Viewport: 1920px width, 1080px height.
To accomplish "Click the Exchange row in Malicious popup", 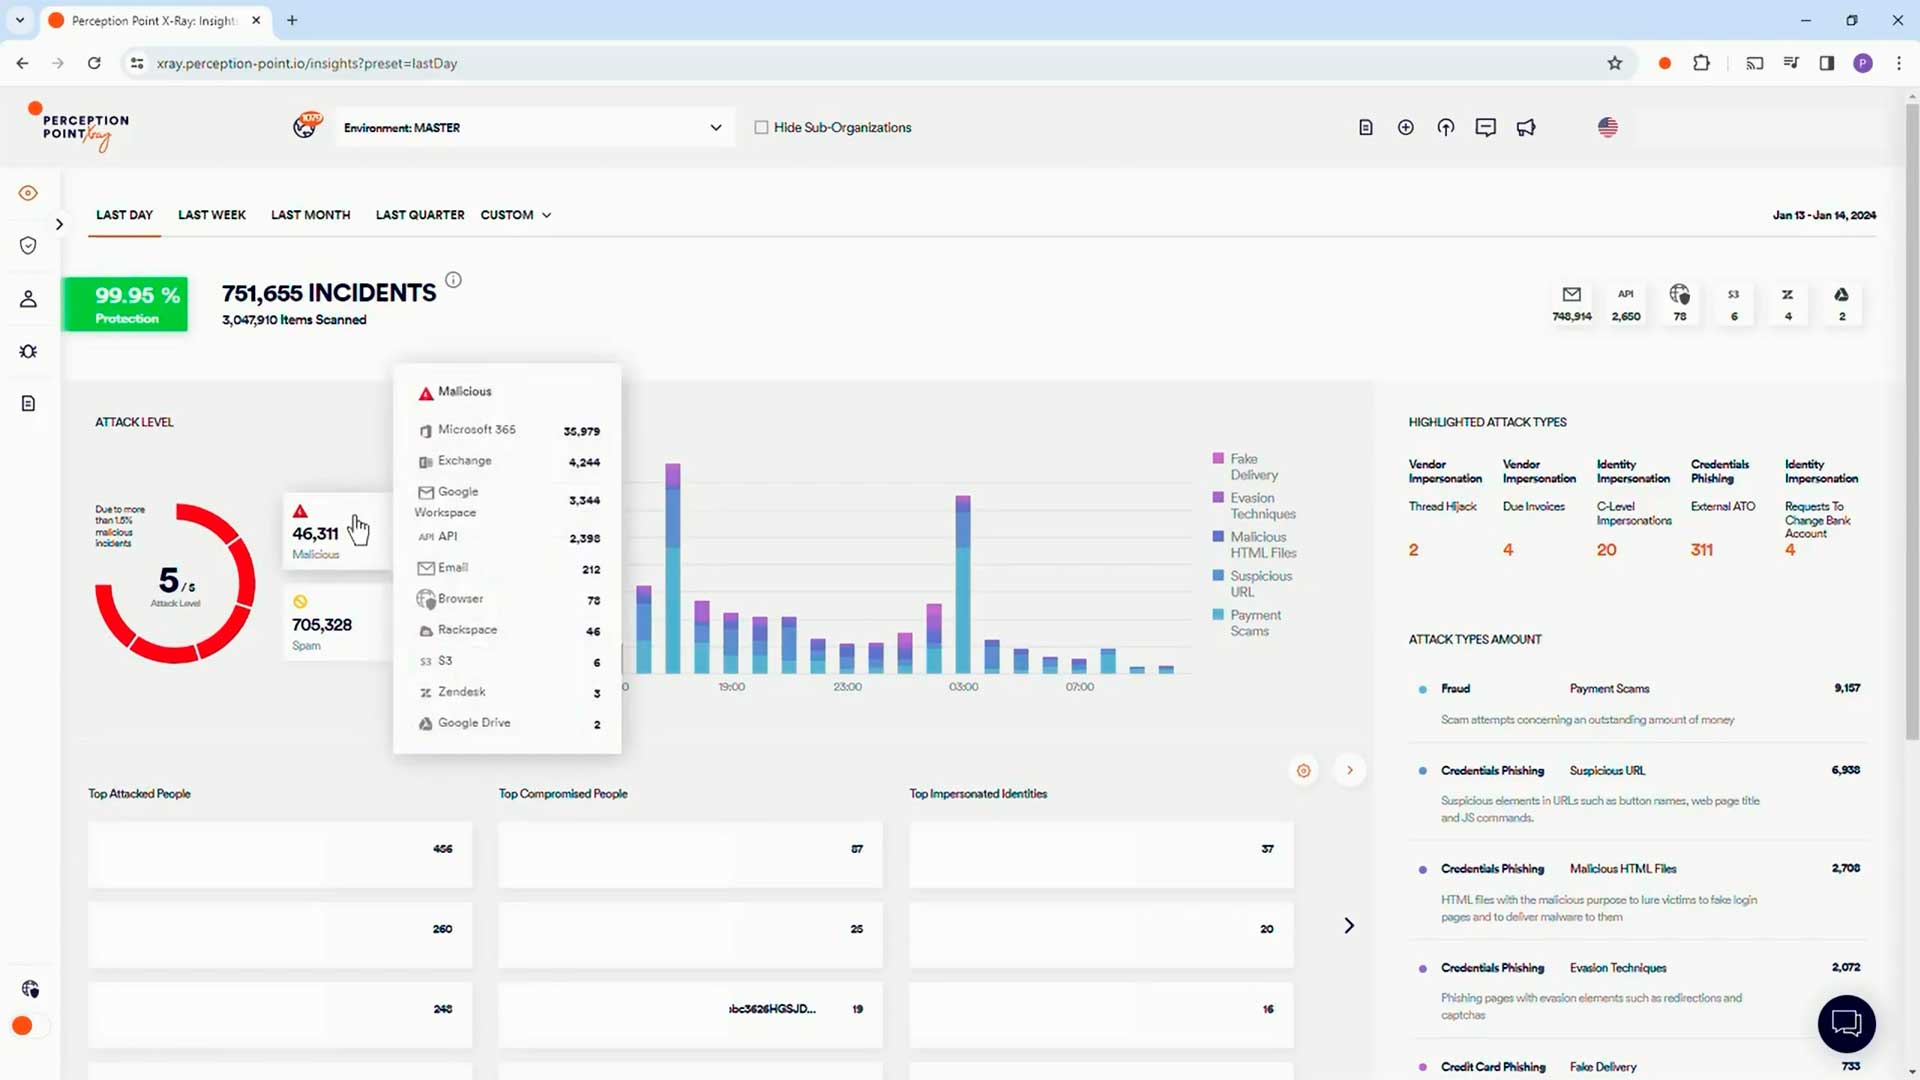I will [508, 461].
